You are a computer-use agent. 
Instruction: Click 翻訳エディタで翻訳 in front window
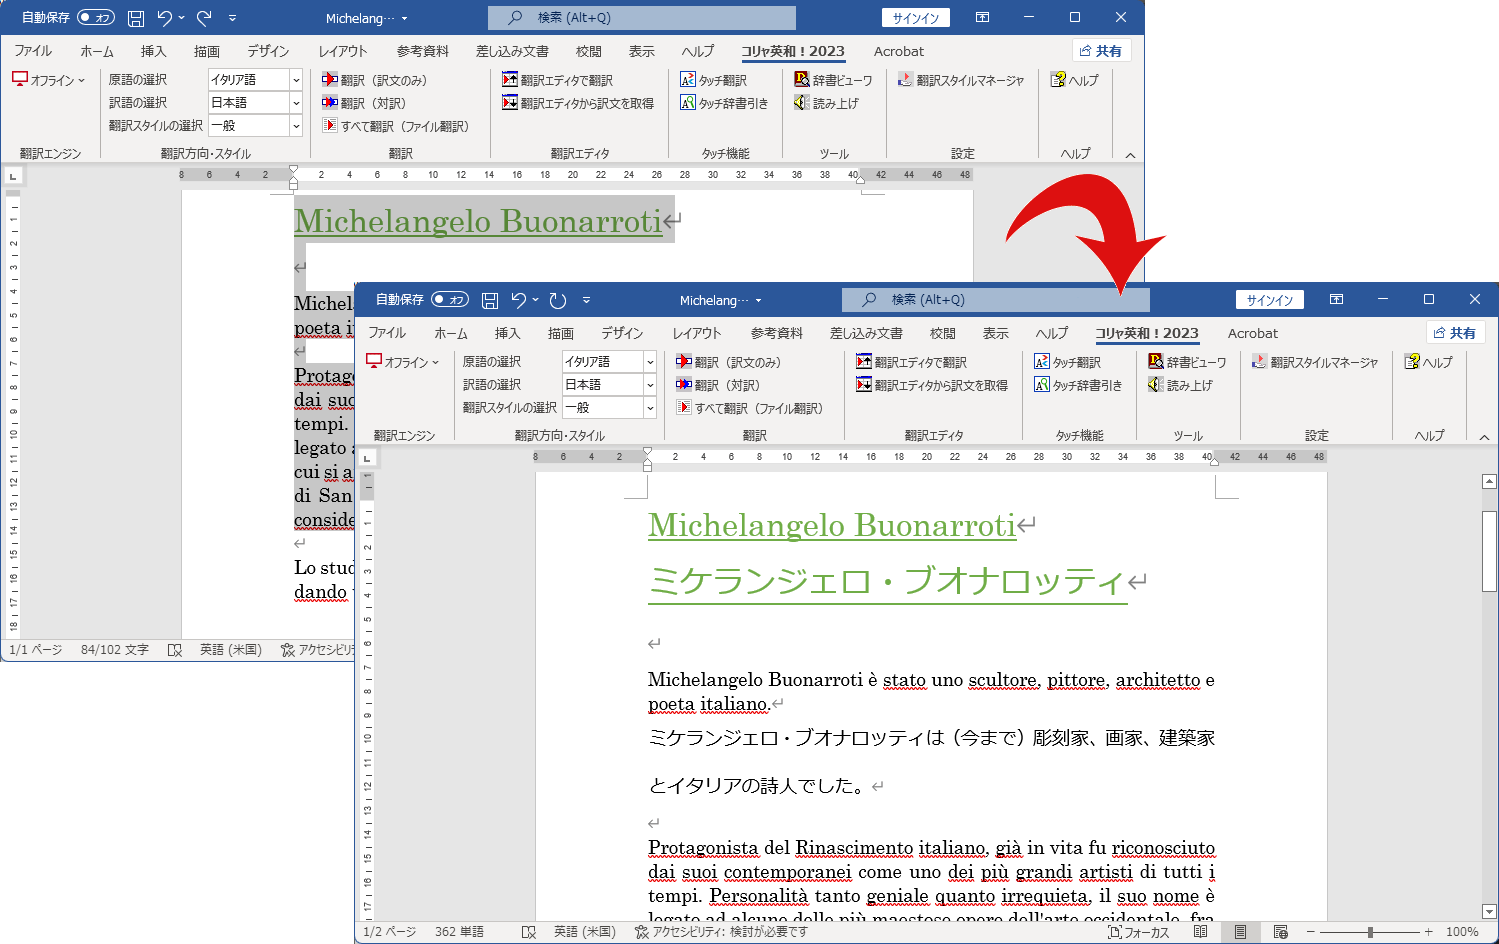pos(911,362)
